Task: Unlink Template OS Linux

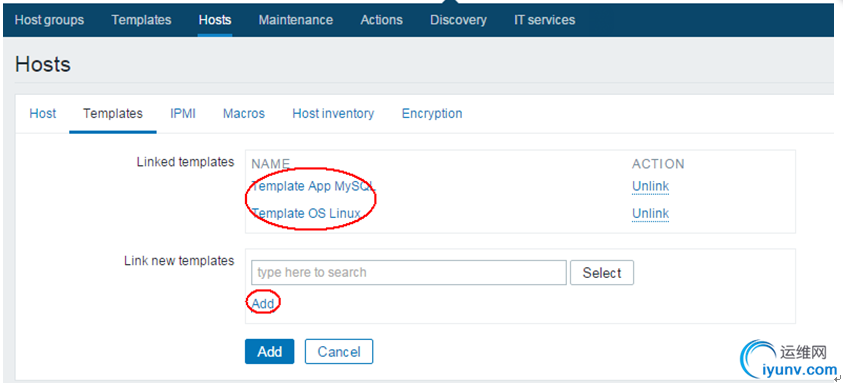Action: pos(651,213)
